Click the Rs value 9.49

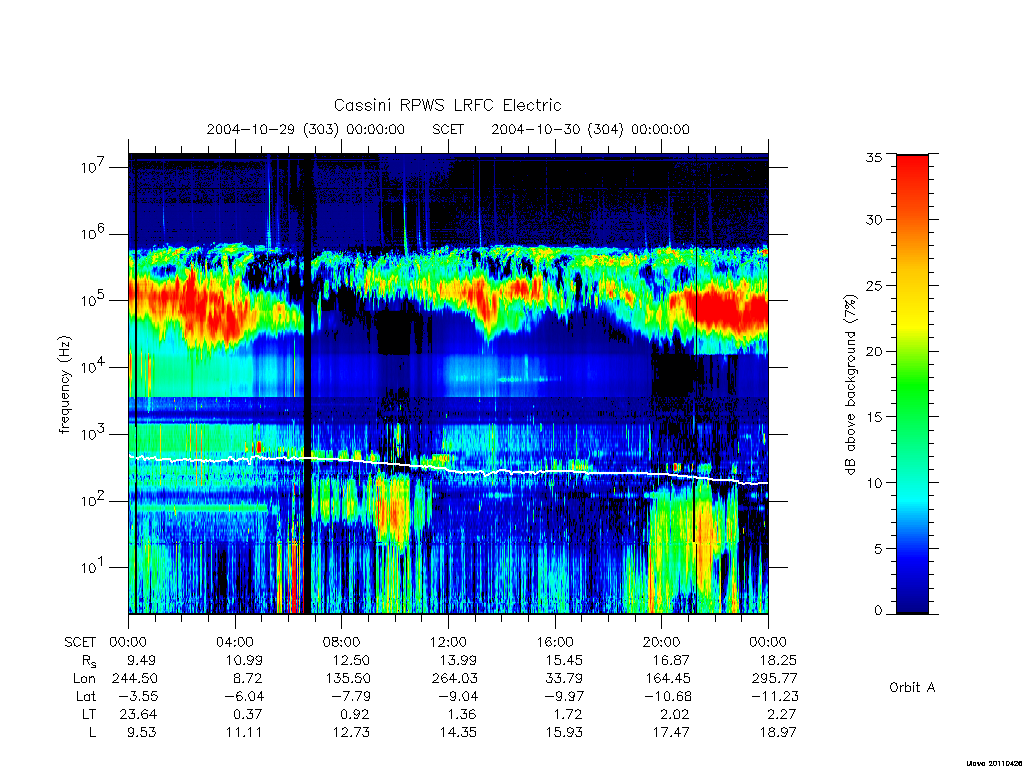point(141,660)
